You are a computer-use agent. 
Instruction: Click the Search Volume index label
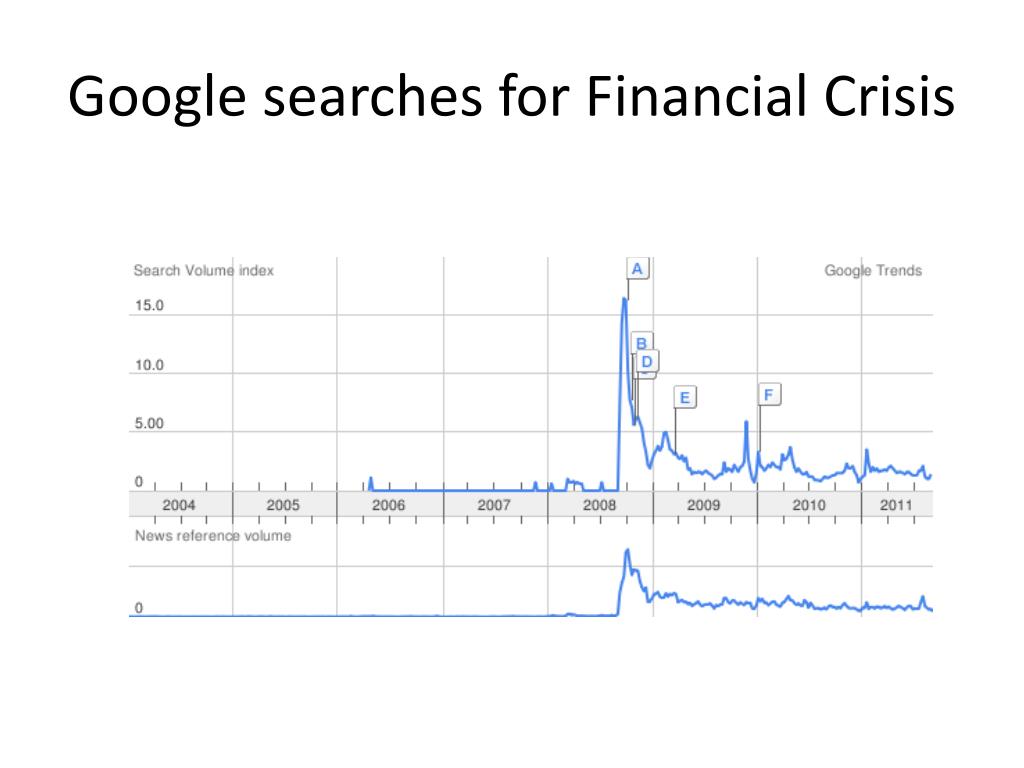coord(204,270)
